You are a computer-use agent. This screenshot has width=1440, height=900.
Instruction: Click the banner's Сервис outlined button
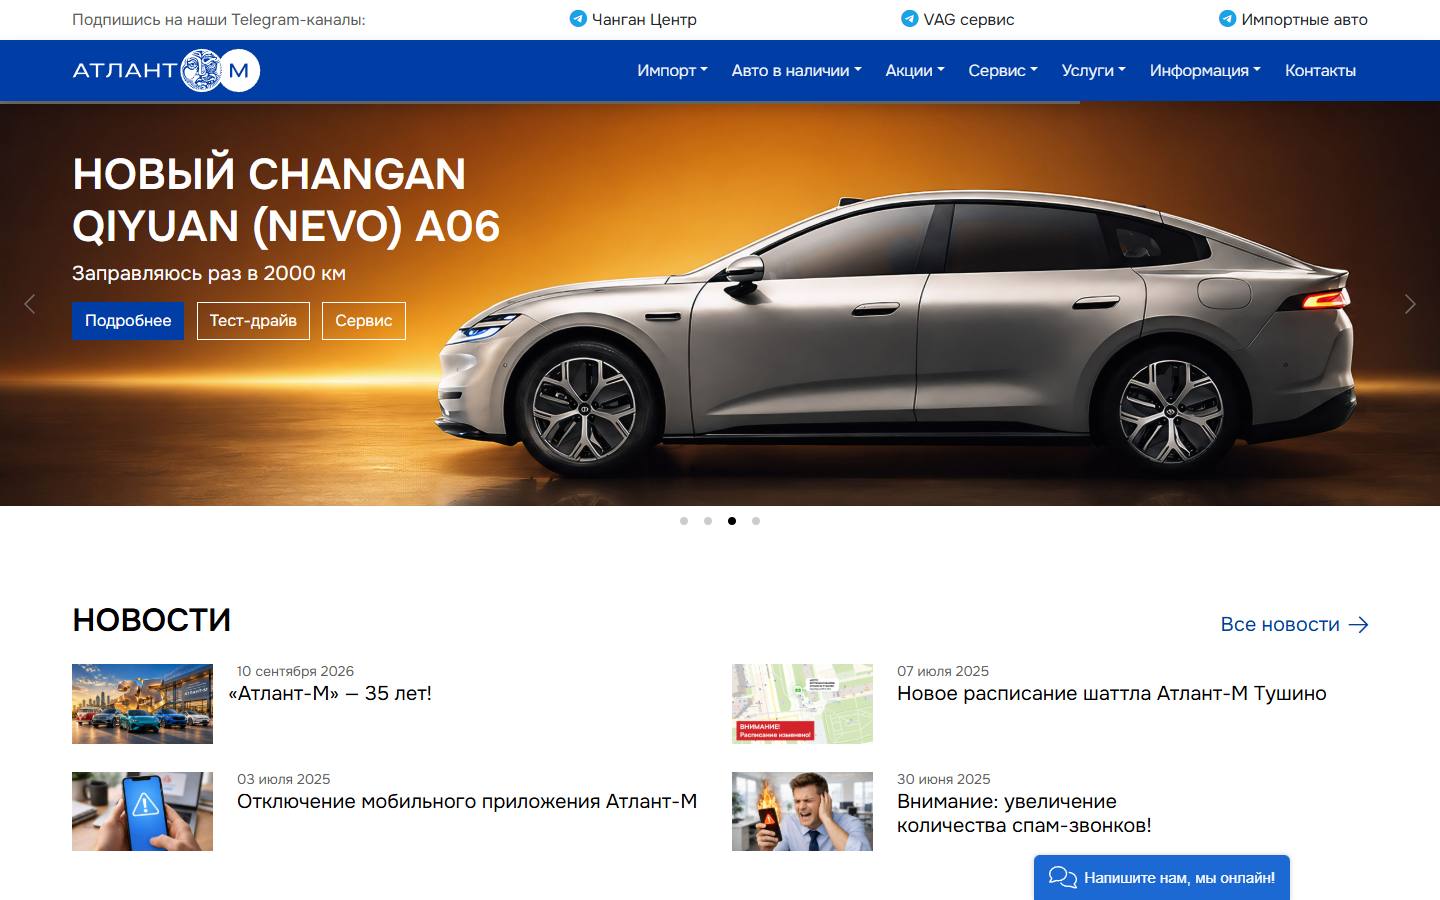click(364, 321)
